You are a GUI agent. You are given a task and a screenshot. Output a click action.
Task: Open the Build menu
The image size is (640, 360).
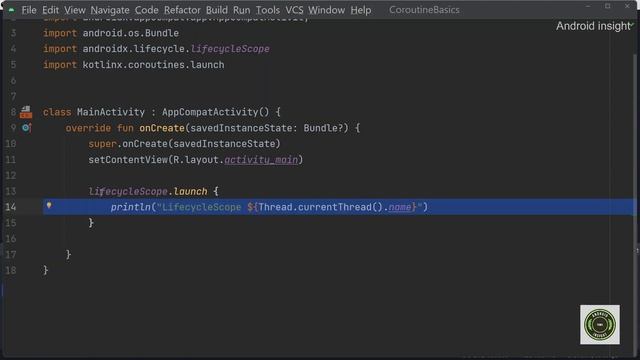216,10
